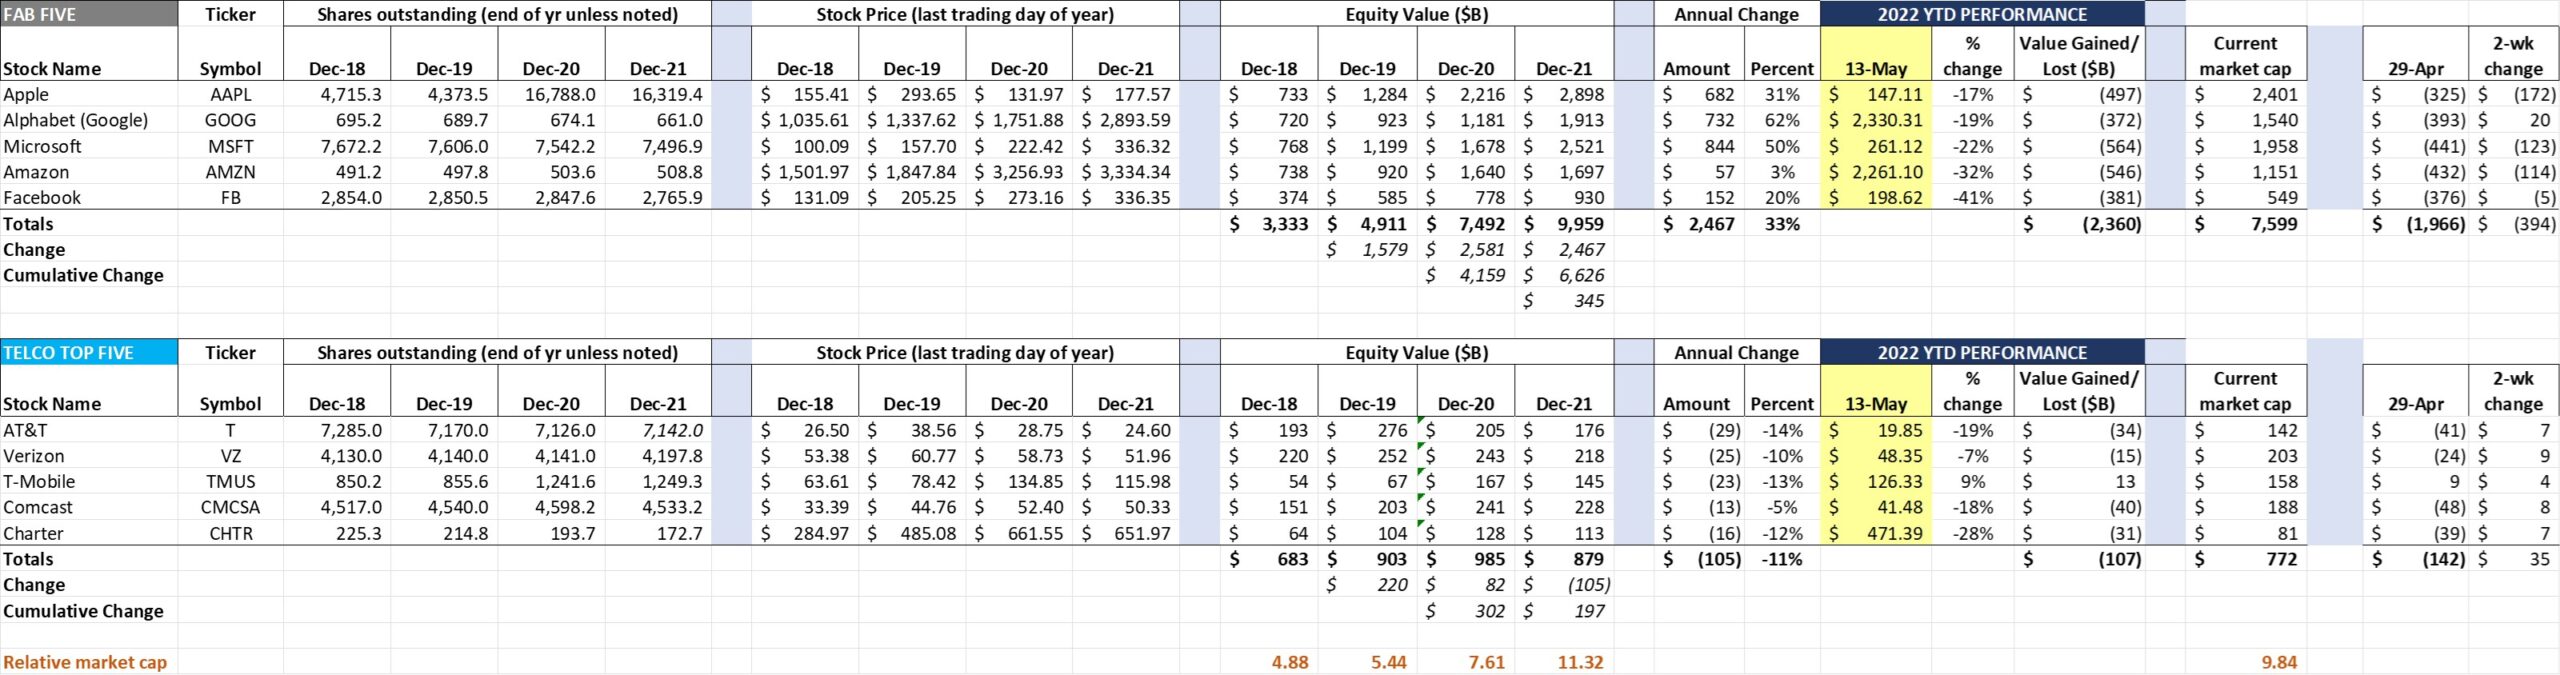Click Microsoft Dec-19 price 157.70
Viewport: 2560px width, 675px height.
[912, 146]
